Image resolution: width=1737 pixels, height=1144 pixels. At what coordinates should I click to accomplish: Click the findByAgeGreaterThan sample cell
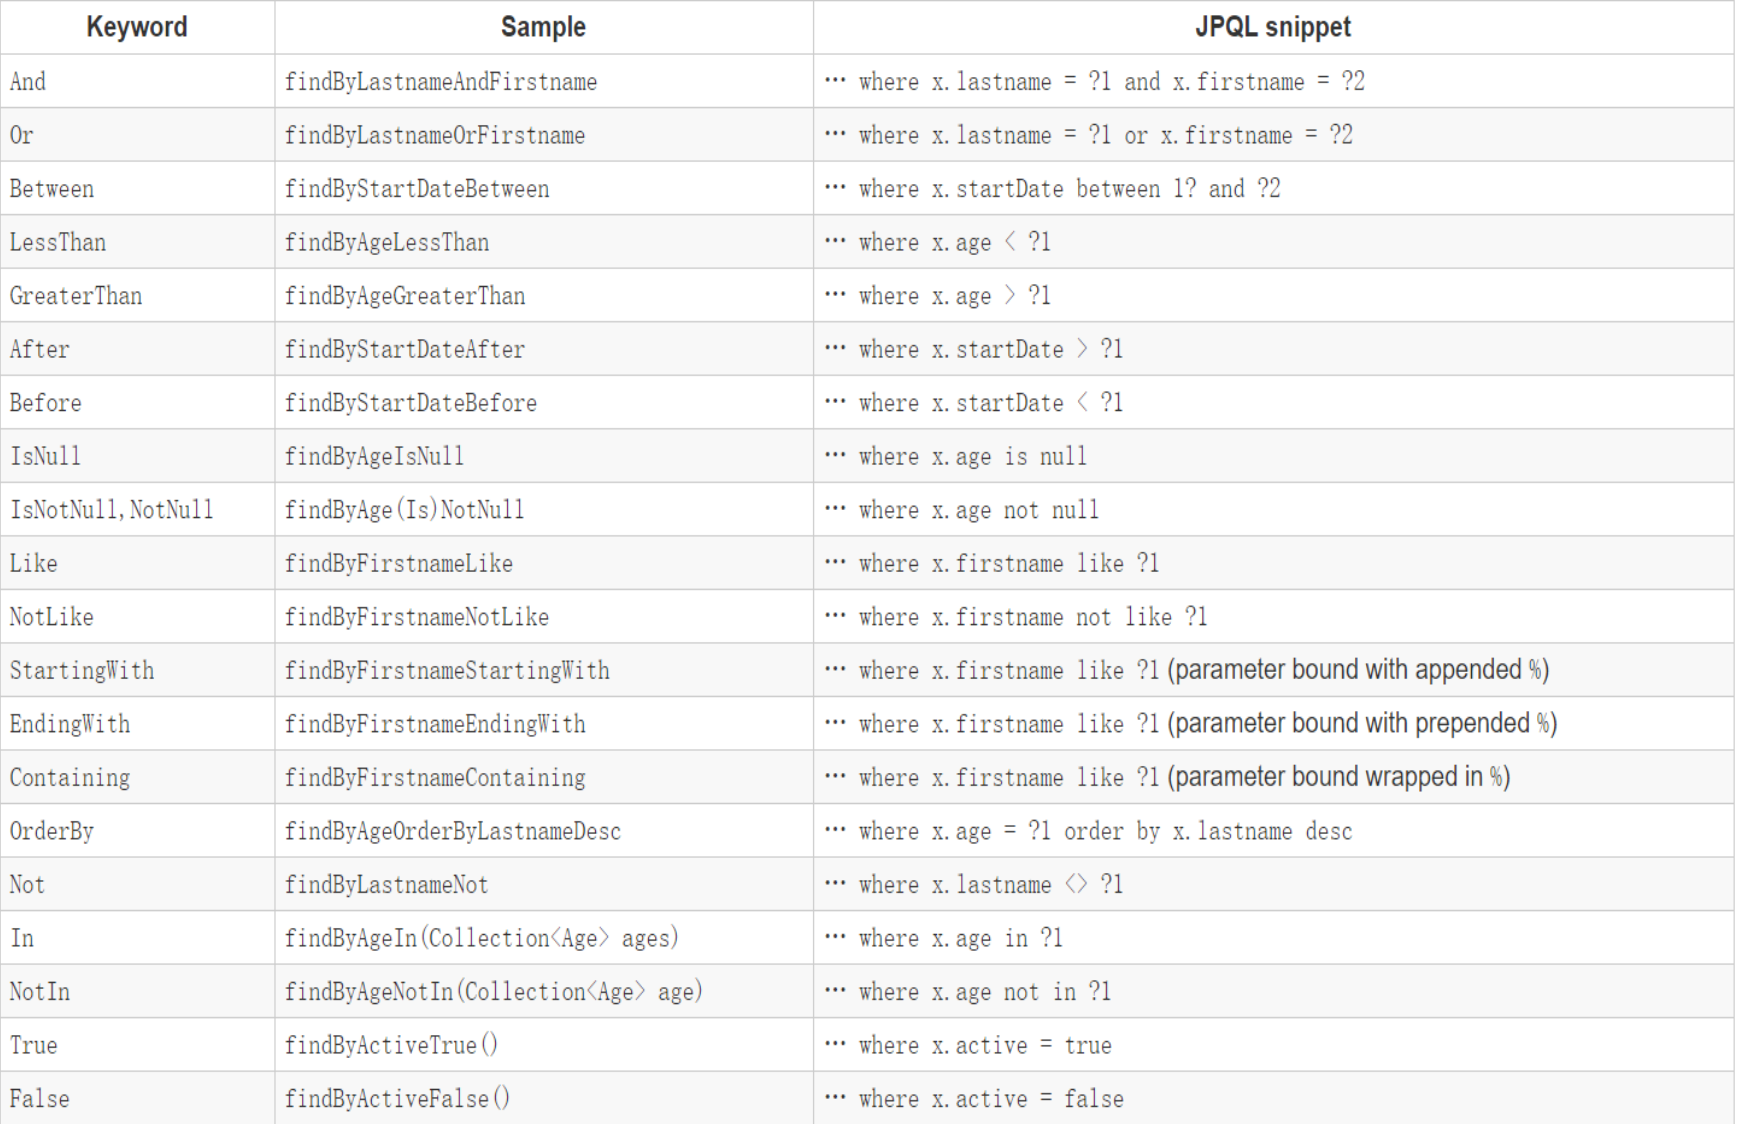tap(405, 296)
